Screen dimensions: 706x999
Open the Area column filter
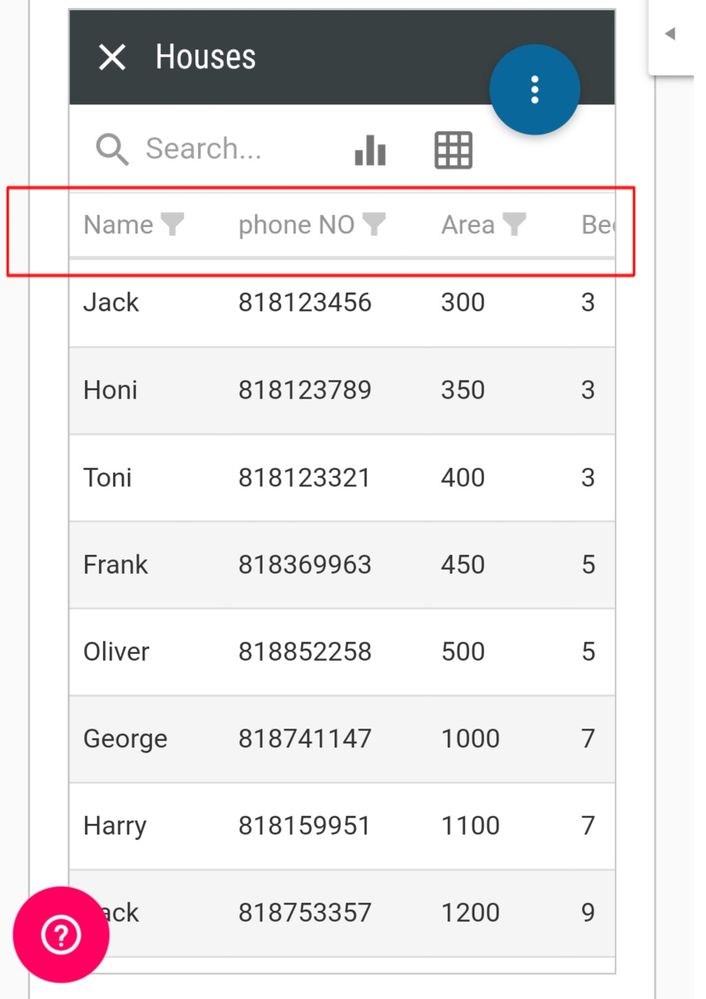(x=514, y=224)
